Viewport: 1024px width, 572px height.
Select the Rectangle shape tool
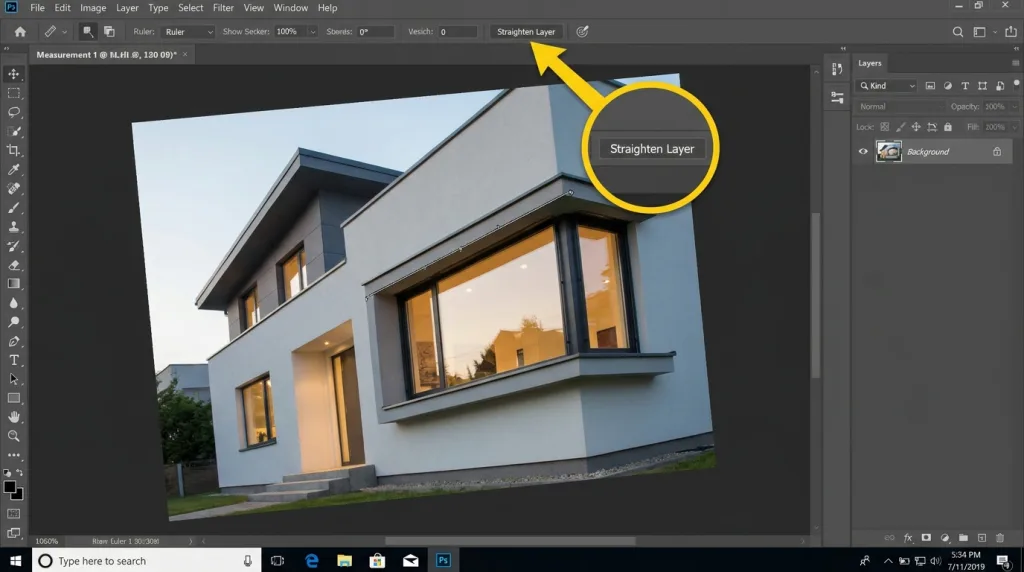click(14, 398)
